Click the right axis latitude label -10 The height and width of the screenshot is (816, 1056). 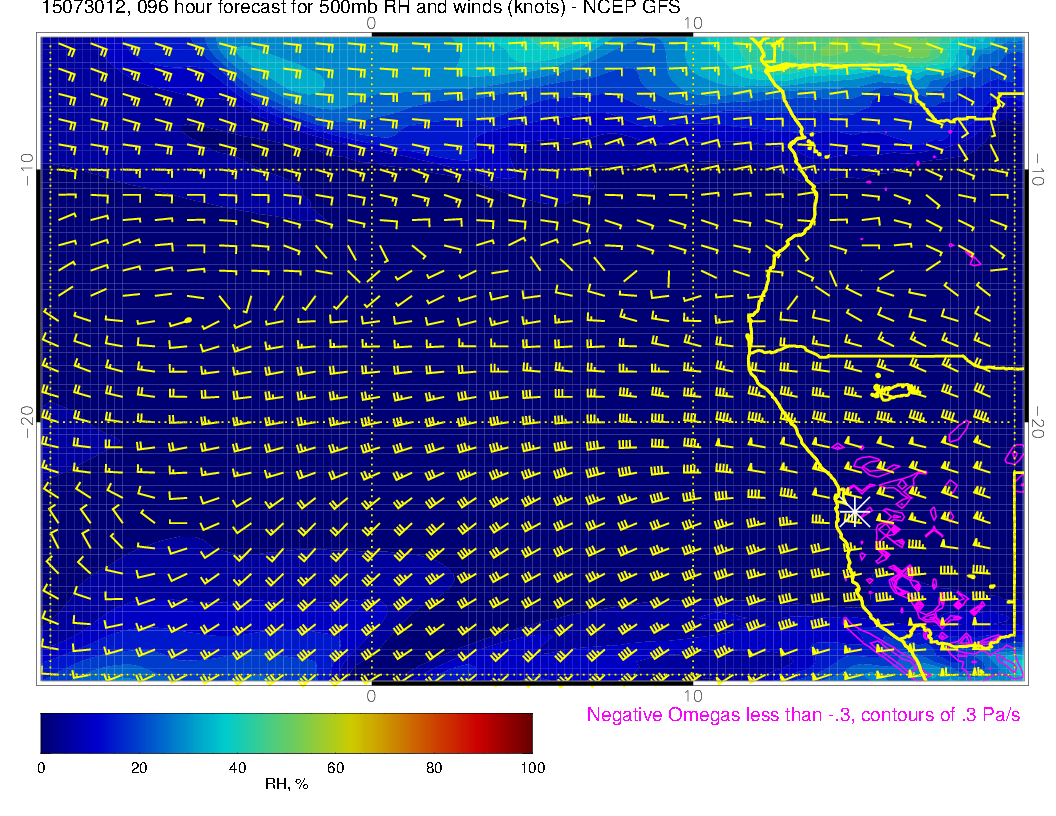pos(1039,168)
